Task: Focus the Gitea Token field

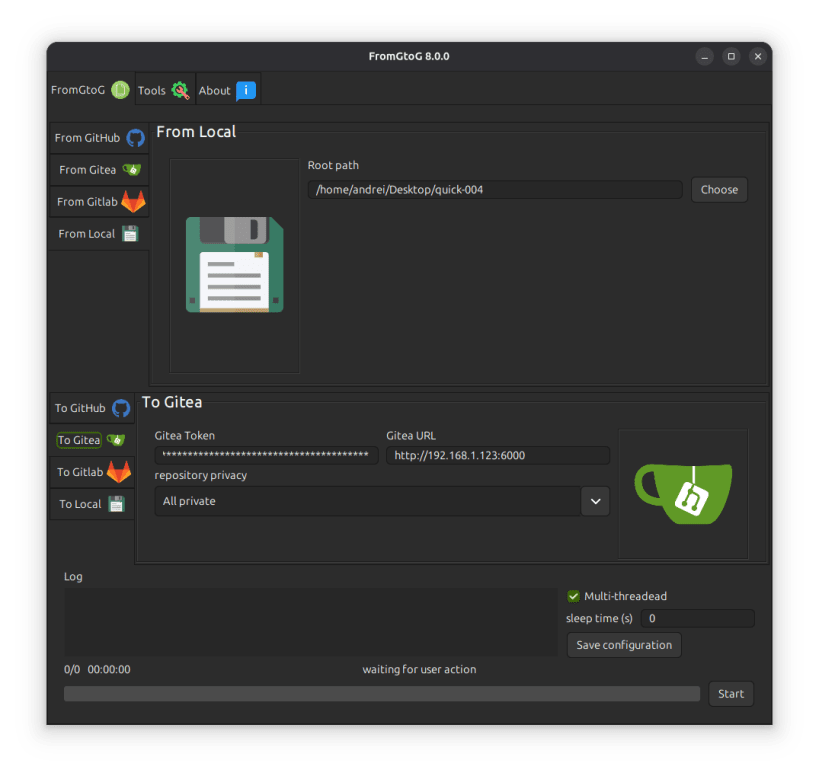Action: click(x=266, y=455)
